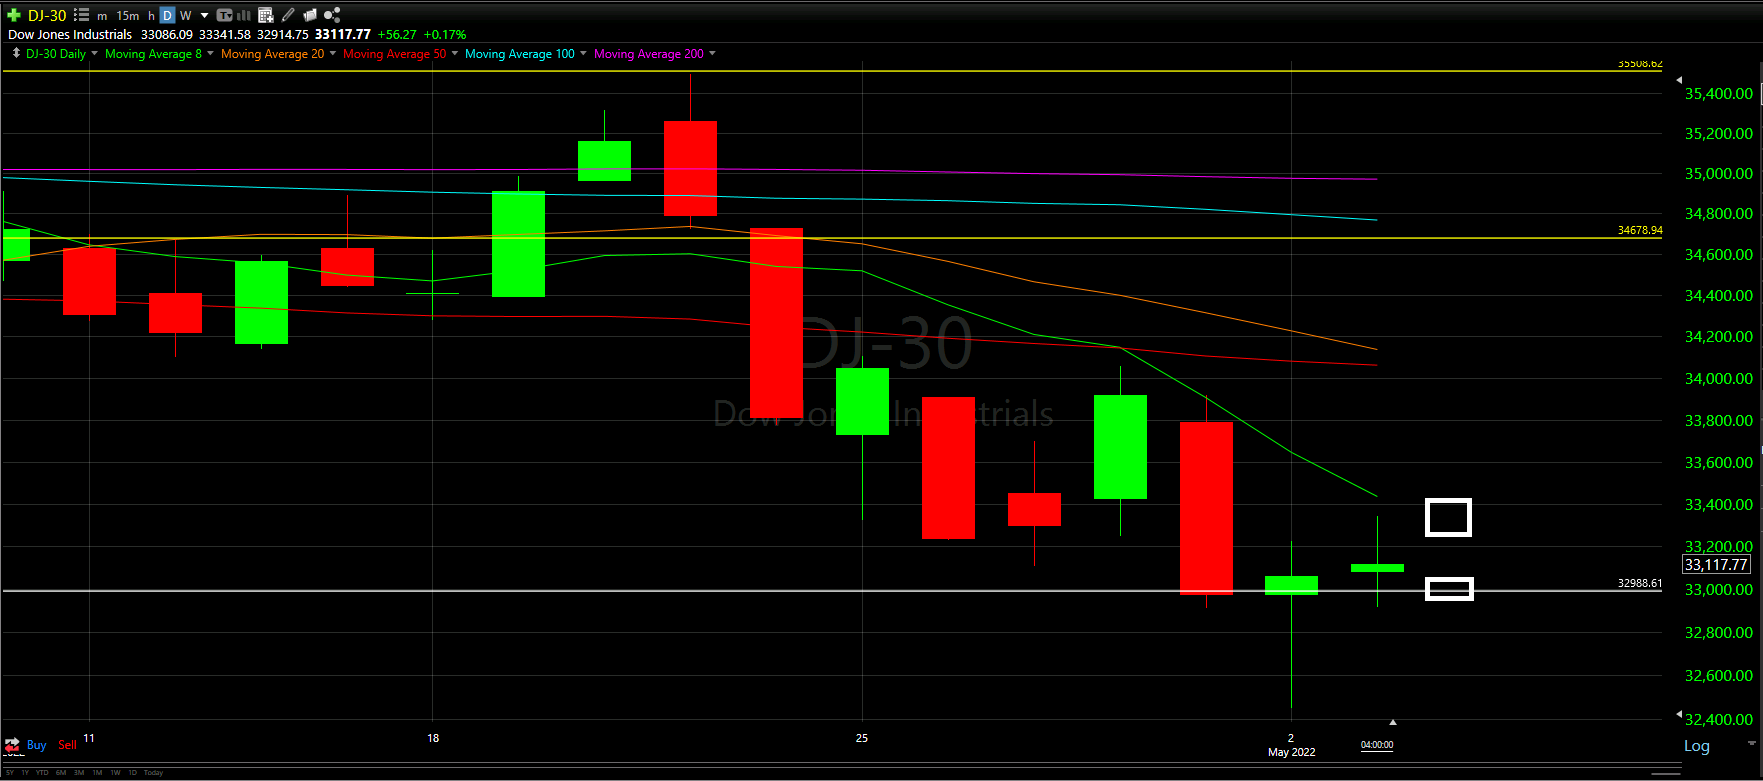The image size is (1763, 781).
Task: Click the +0.17% change value
Action: point(445,34)
